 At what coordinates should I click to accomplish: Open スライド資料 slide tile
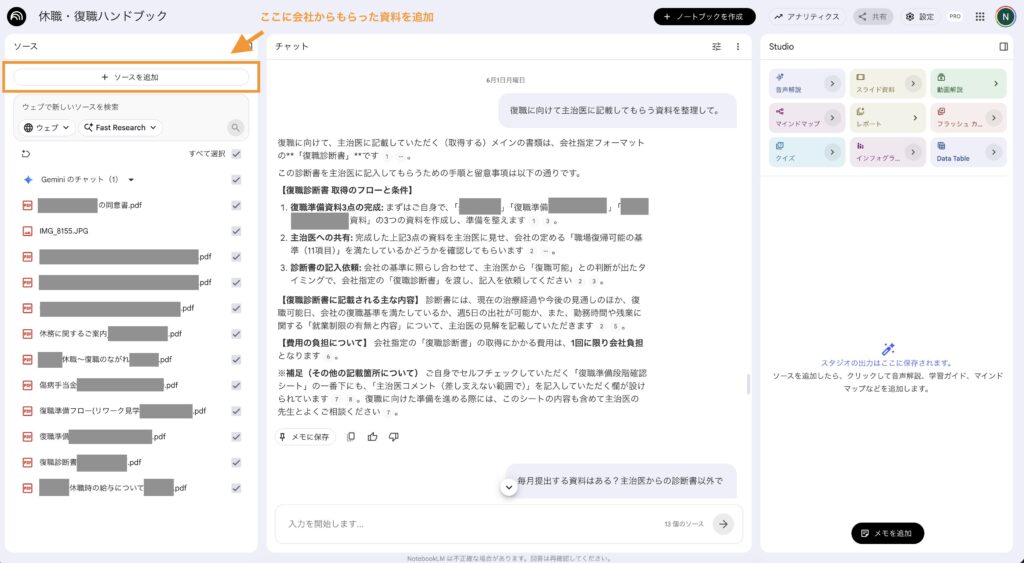[888, 84]
